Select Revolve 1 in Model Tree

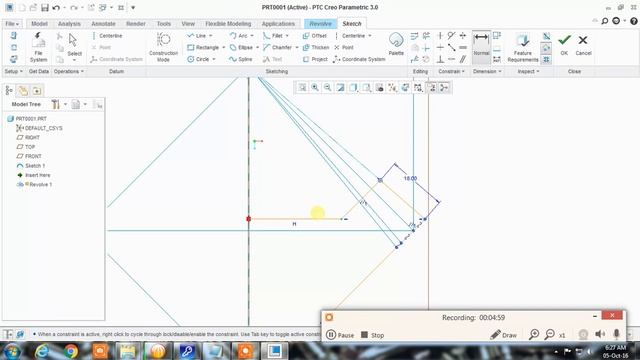pos(34,184)
